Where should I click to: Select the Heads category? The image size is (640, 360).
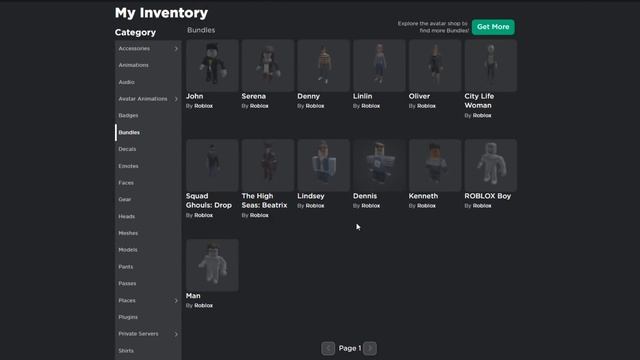click(148, 216)
